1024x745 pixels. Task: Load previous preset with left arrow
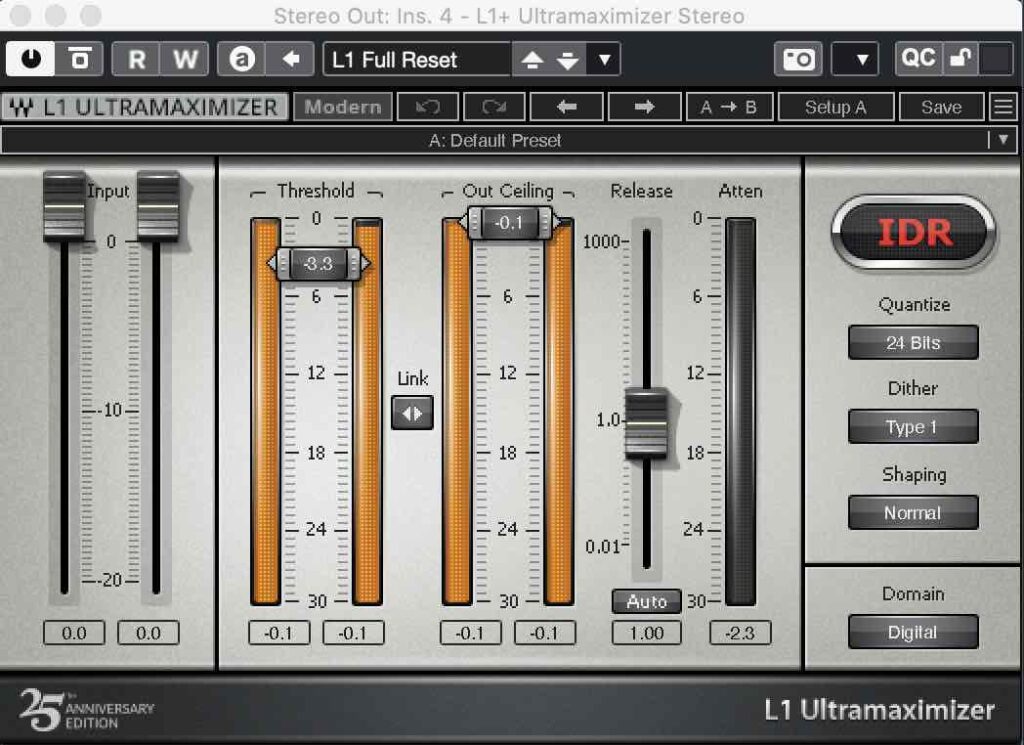click(x=566, y=107)
